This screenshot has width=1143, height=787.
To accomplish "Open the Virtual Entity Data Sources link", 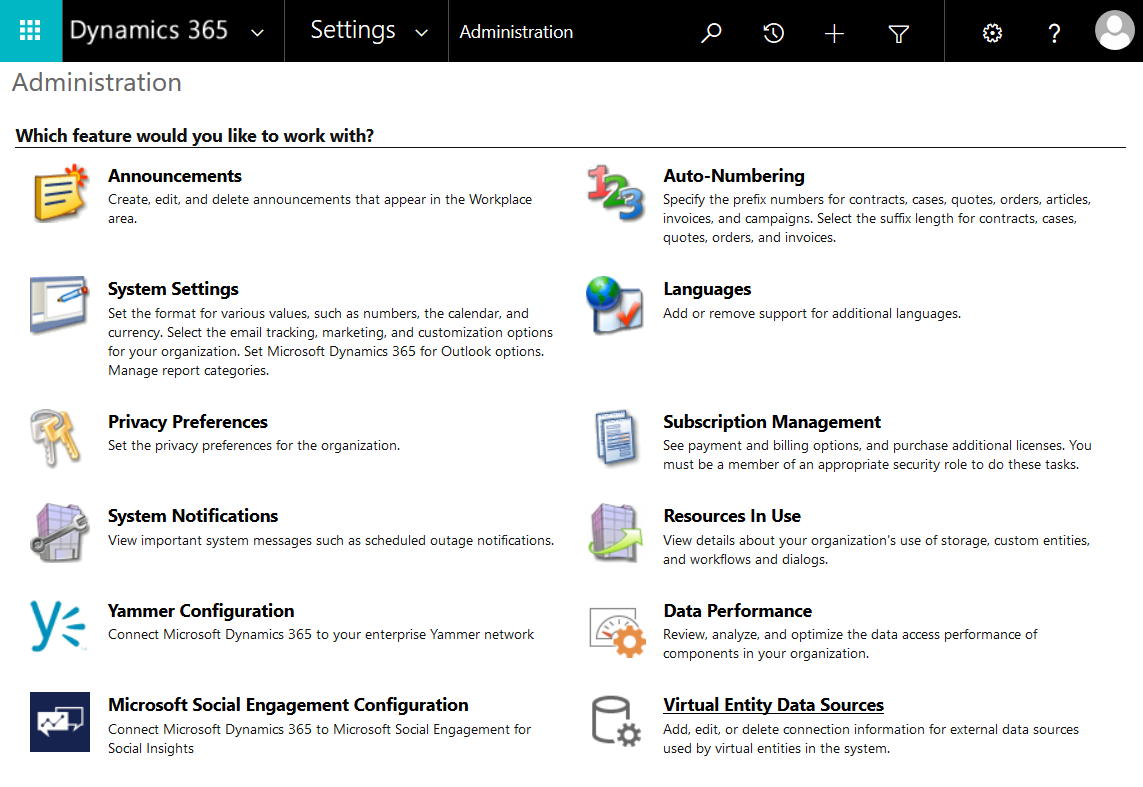I will [773, 705].
